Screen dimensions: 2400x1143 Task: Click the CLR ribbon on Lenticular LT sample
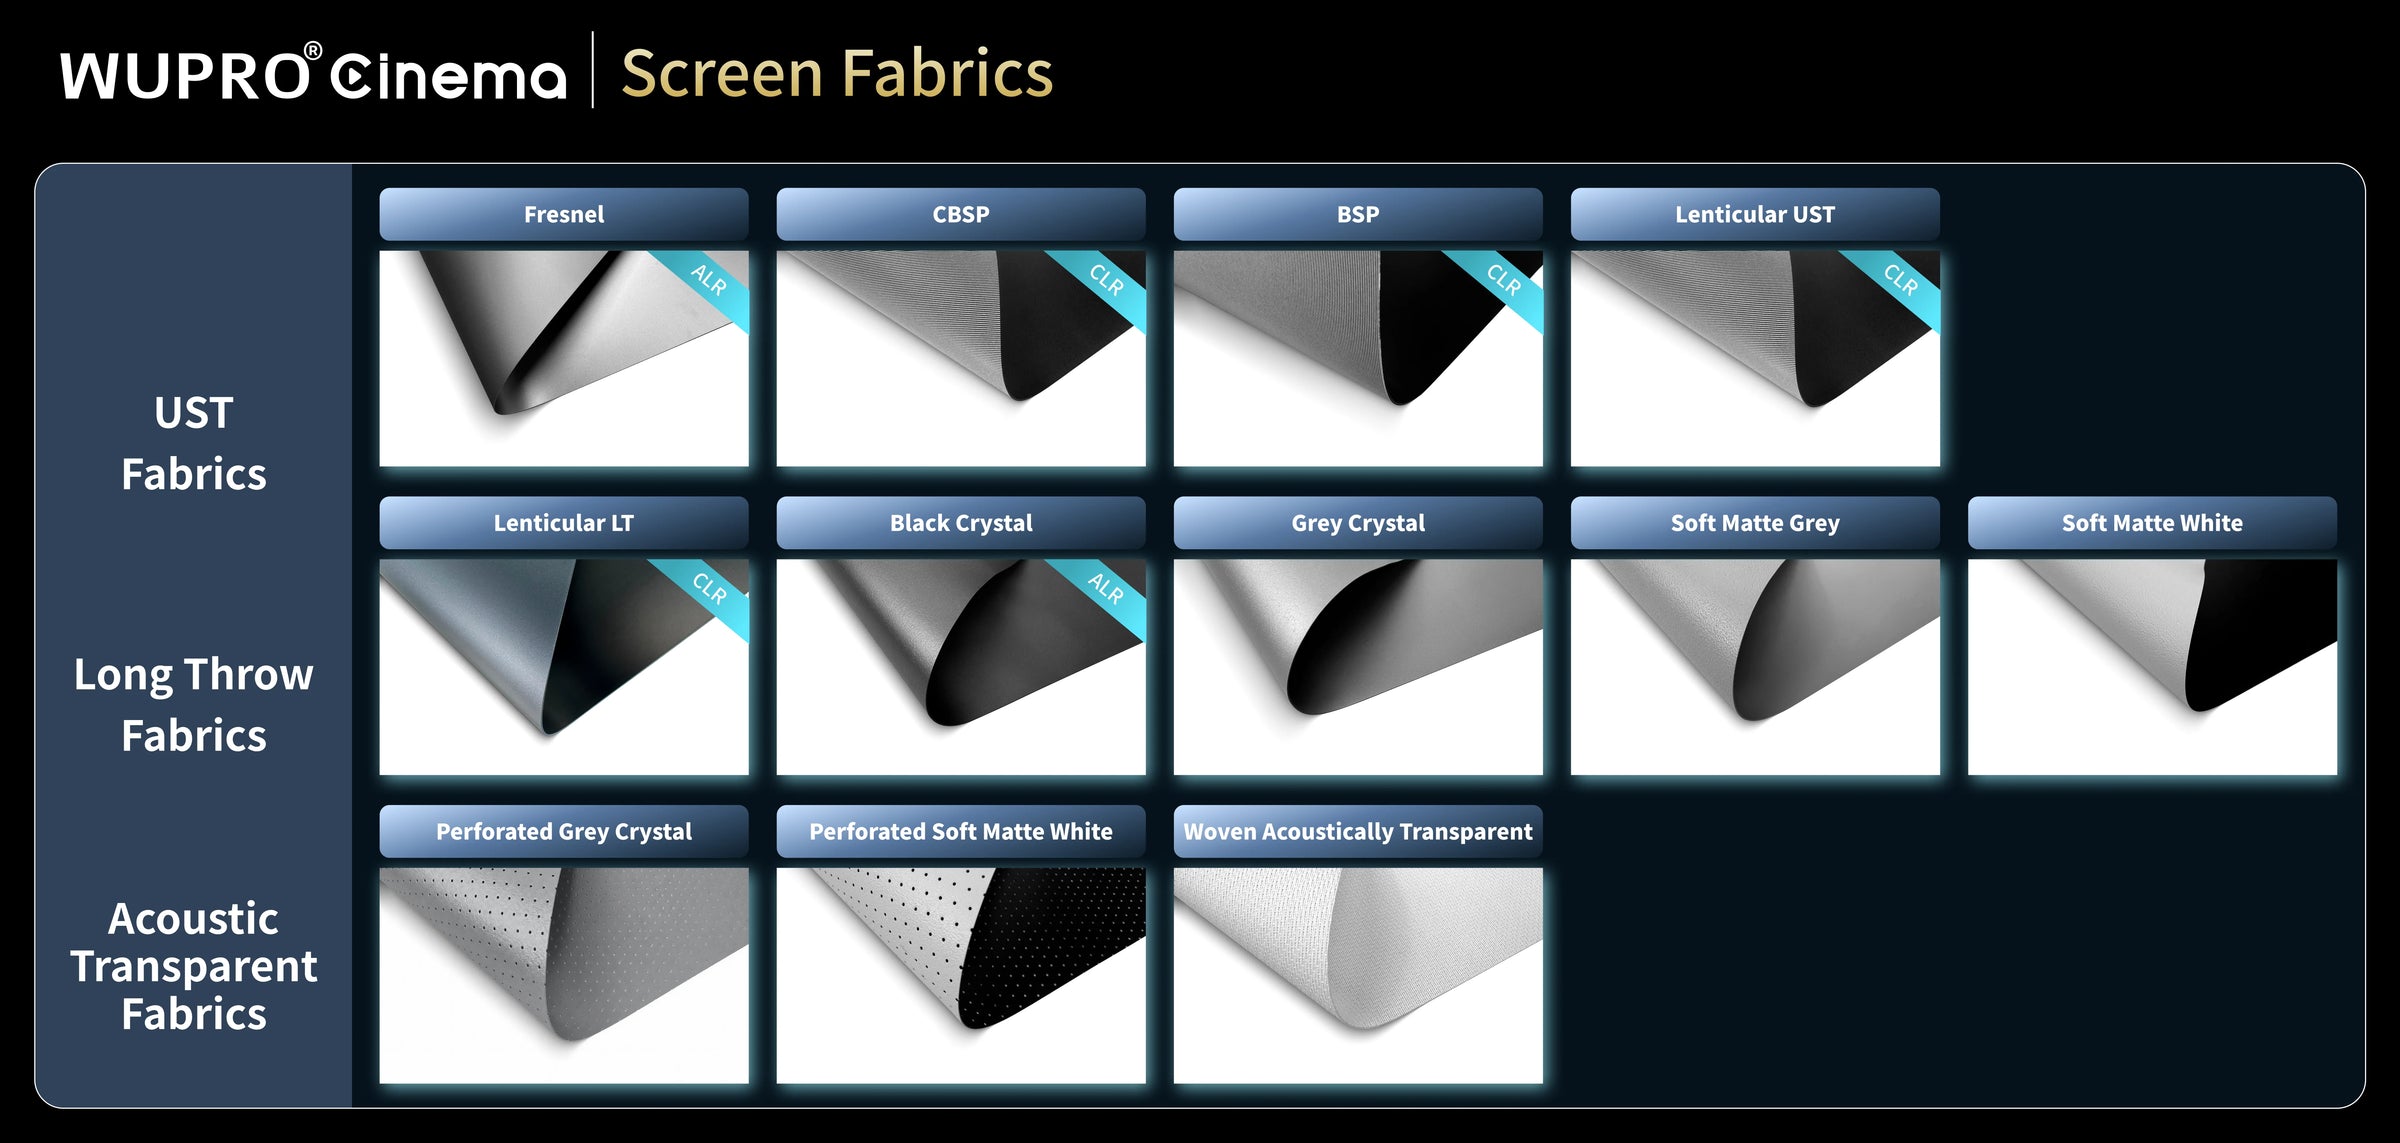click(708, 590)
